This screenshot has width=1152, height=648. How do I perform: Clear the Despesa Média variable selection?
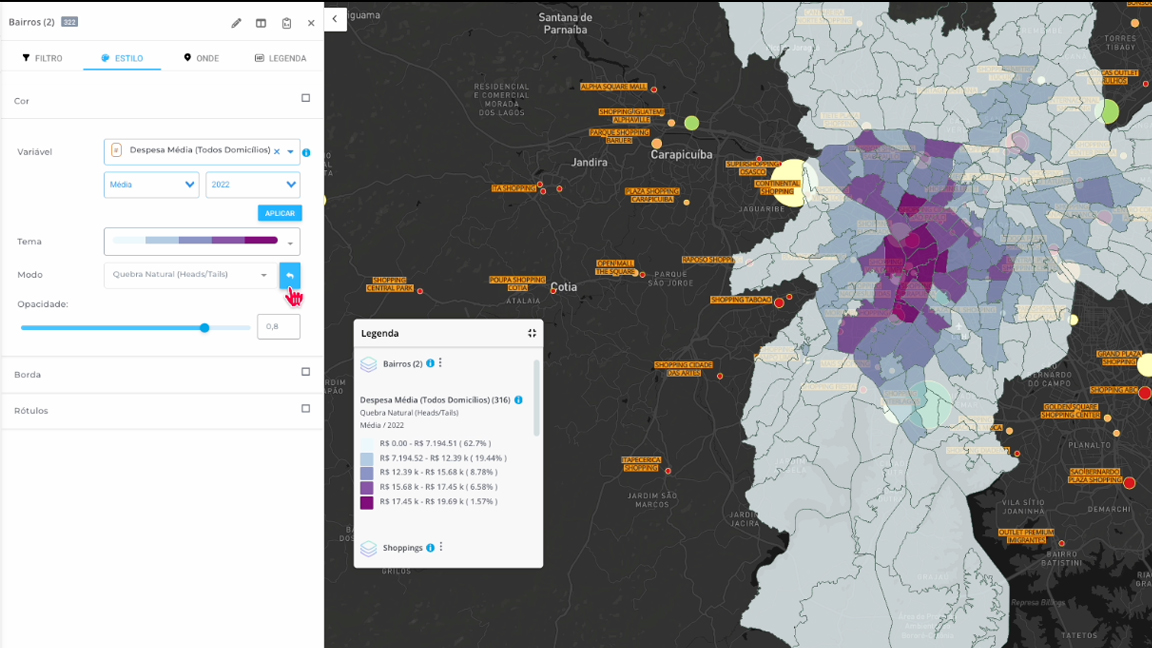(277, 152)
